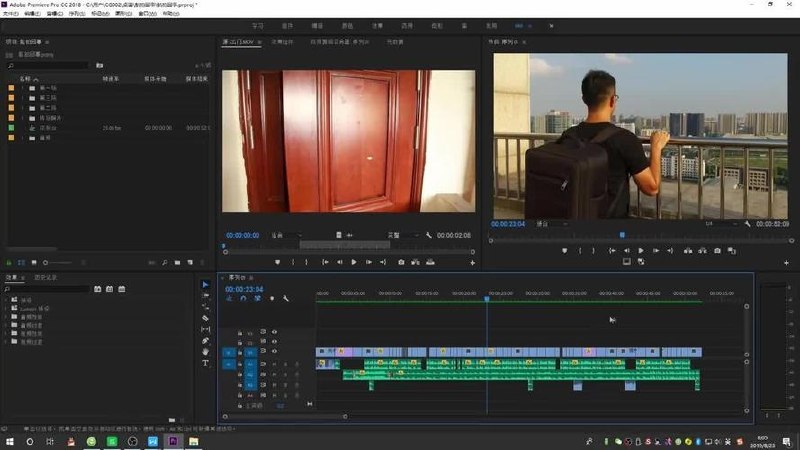
Task: Add marker in the Program monitor
Action: (564, 251)
